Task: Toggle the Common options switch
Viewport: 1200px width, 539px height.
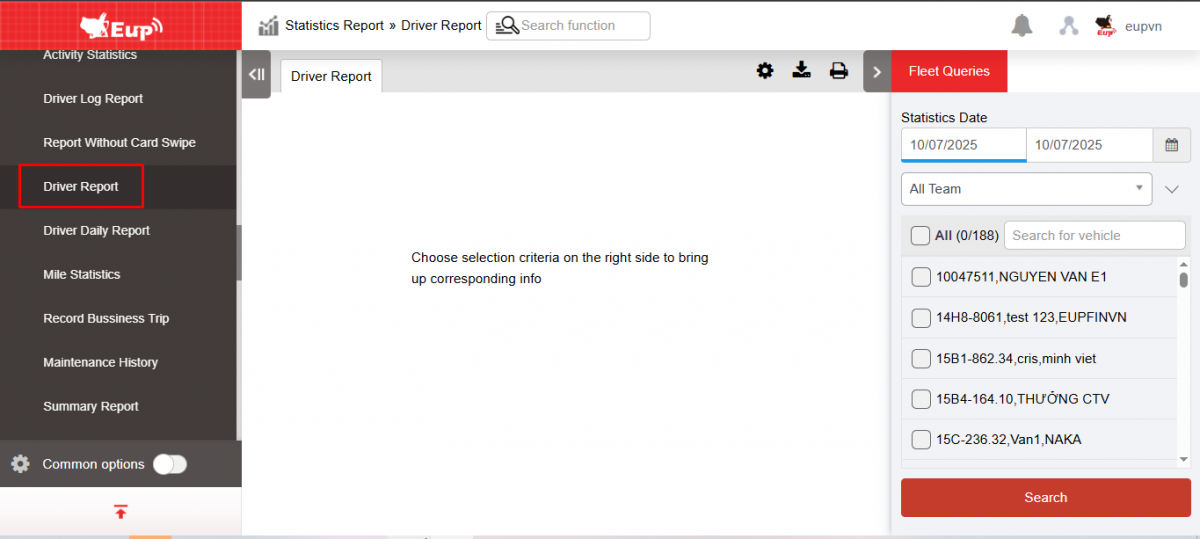Action: point(170,464)
